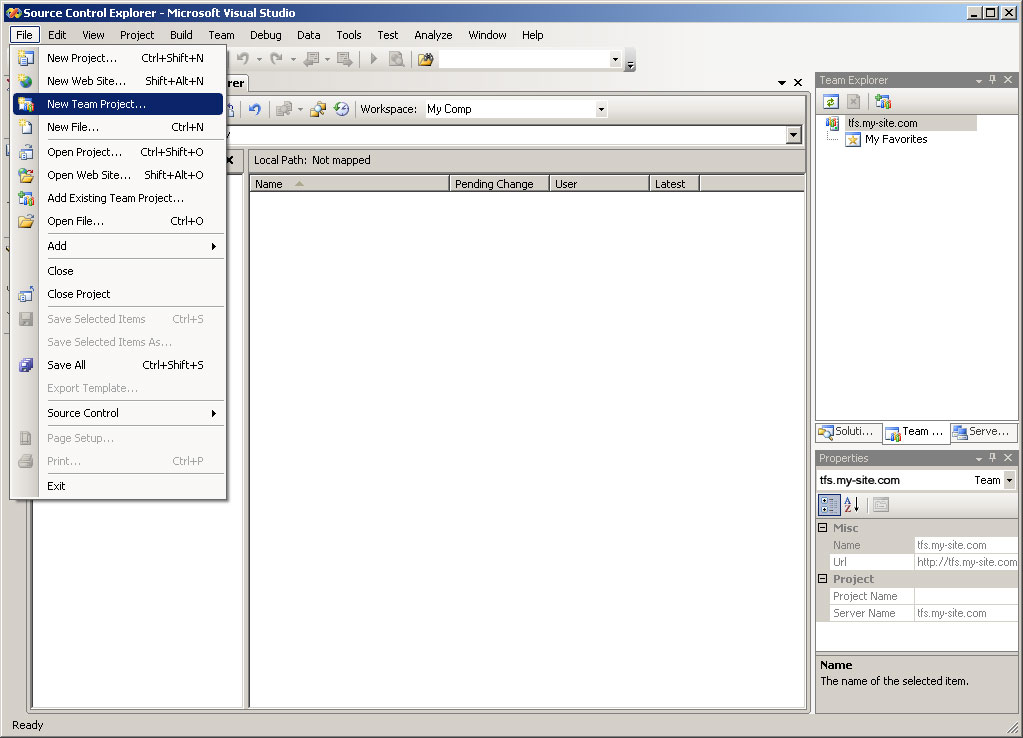
Task: Click the toolbar Redo arrow icon
Action: [x=277, y=59]
